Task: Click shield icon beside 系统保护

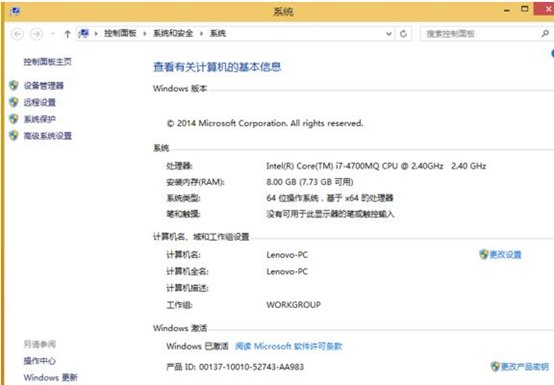Action: 13,119
